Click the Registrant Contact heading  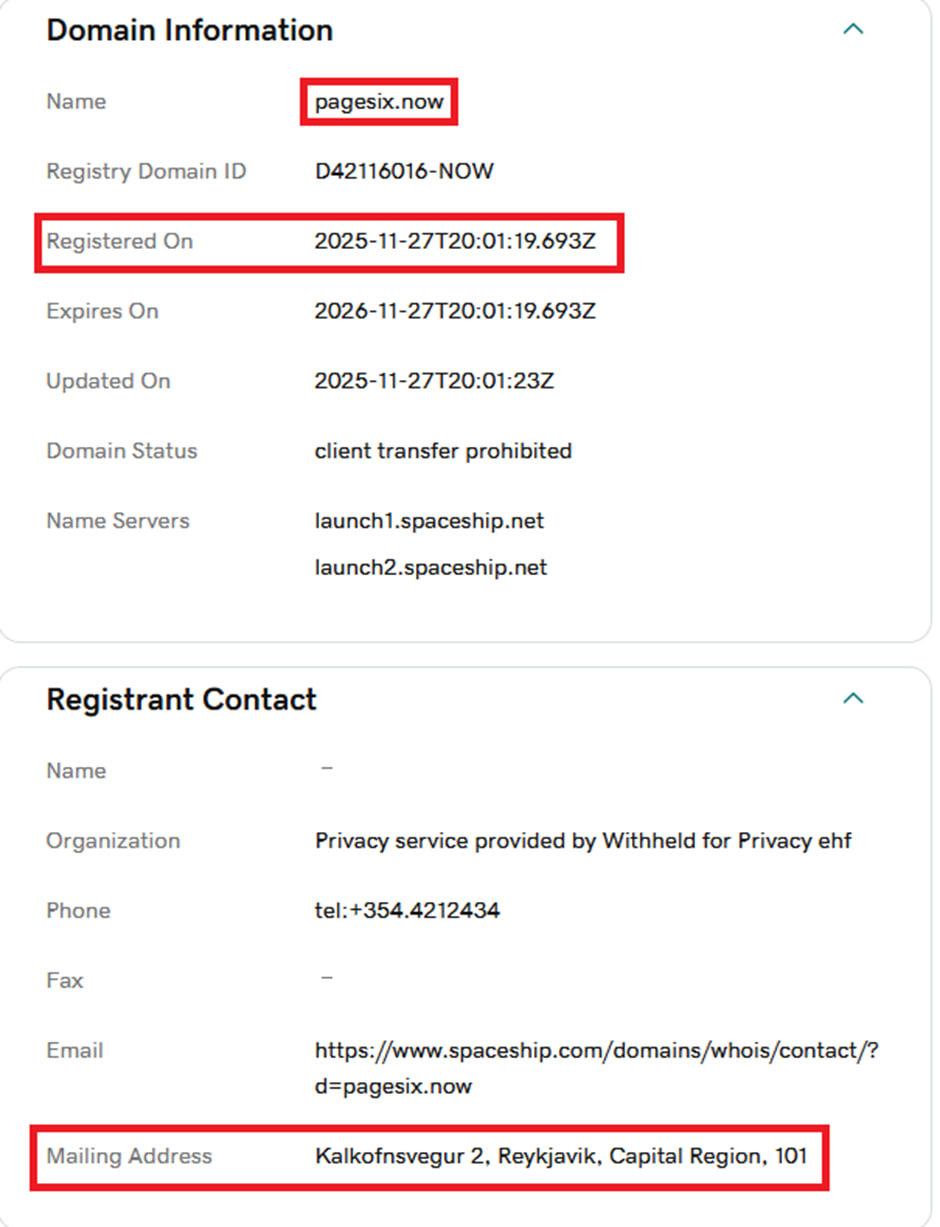(182, 699)
